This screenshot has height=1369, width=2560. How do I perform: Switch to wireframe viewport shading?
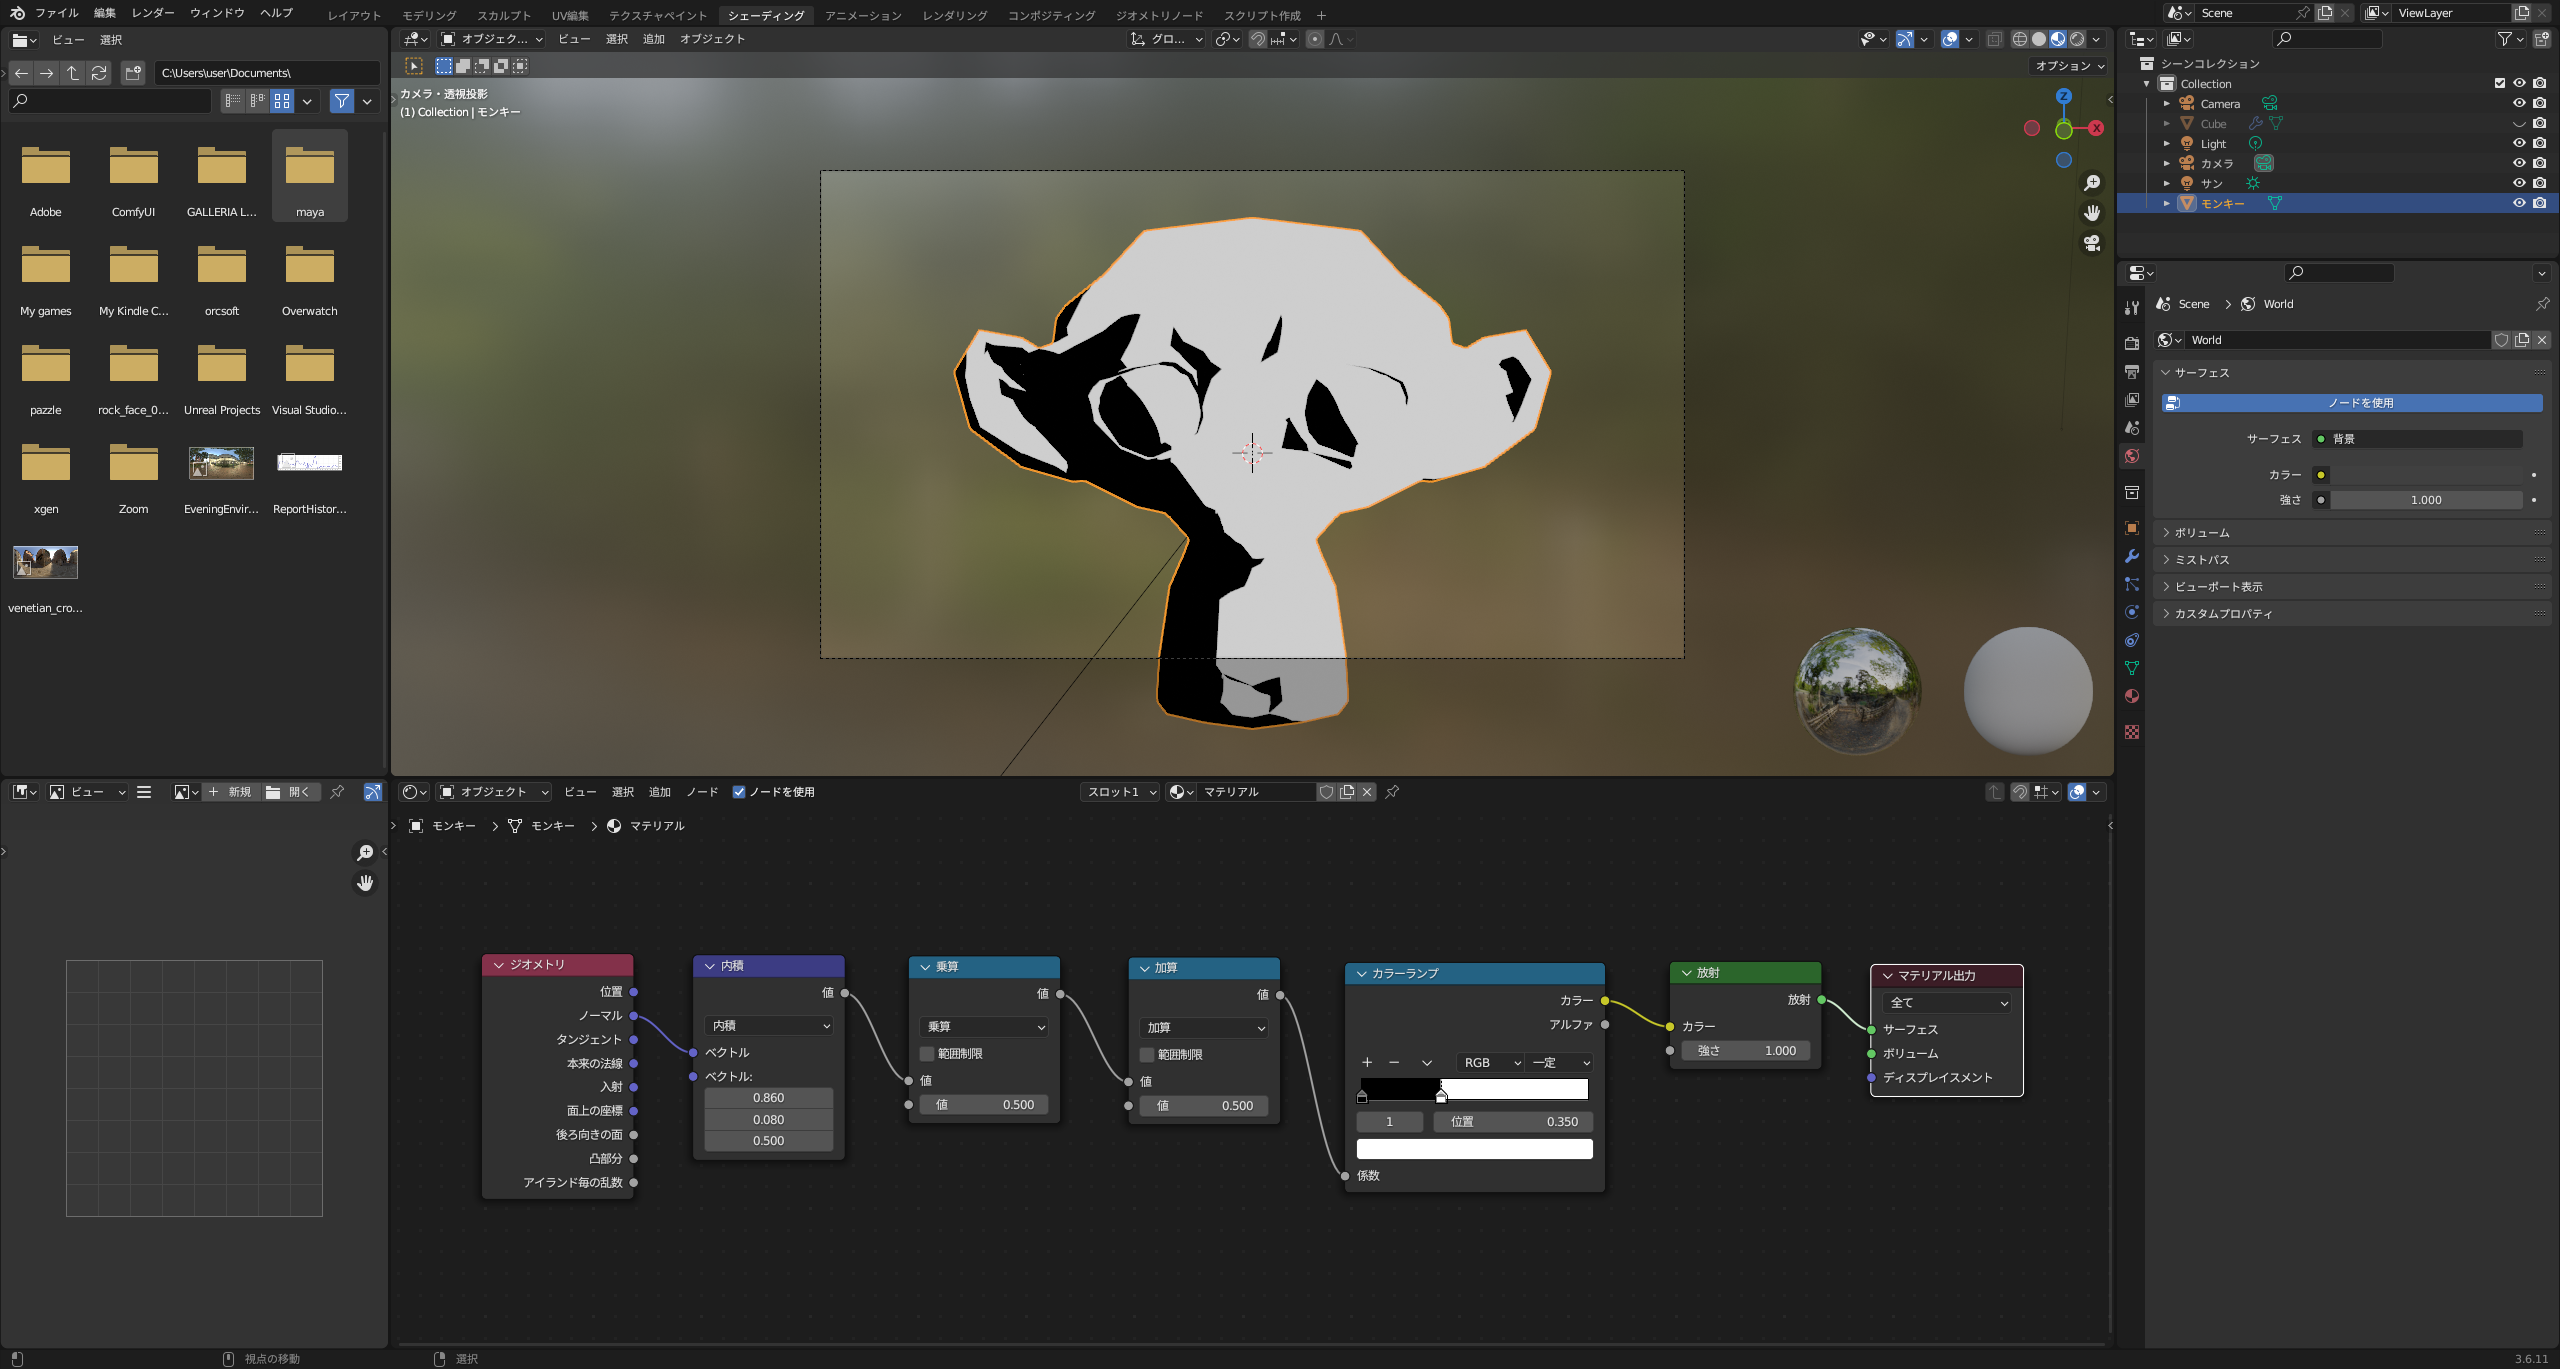[x=2019, y=39]
